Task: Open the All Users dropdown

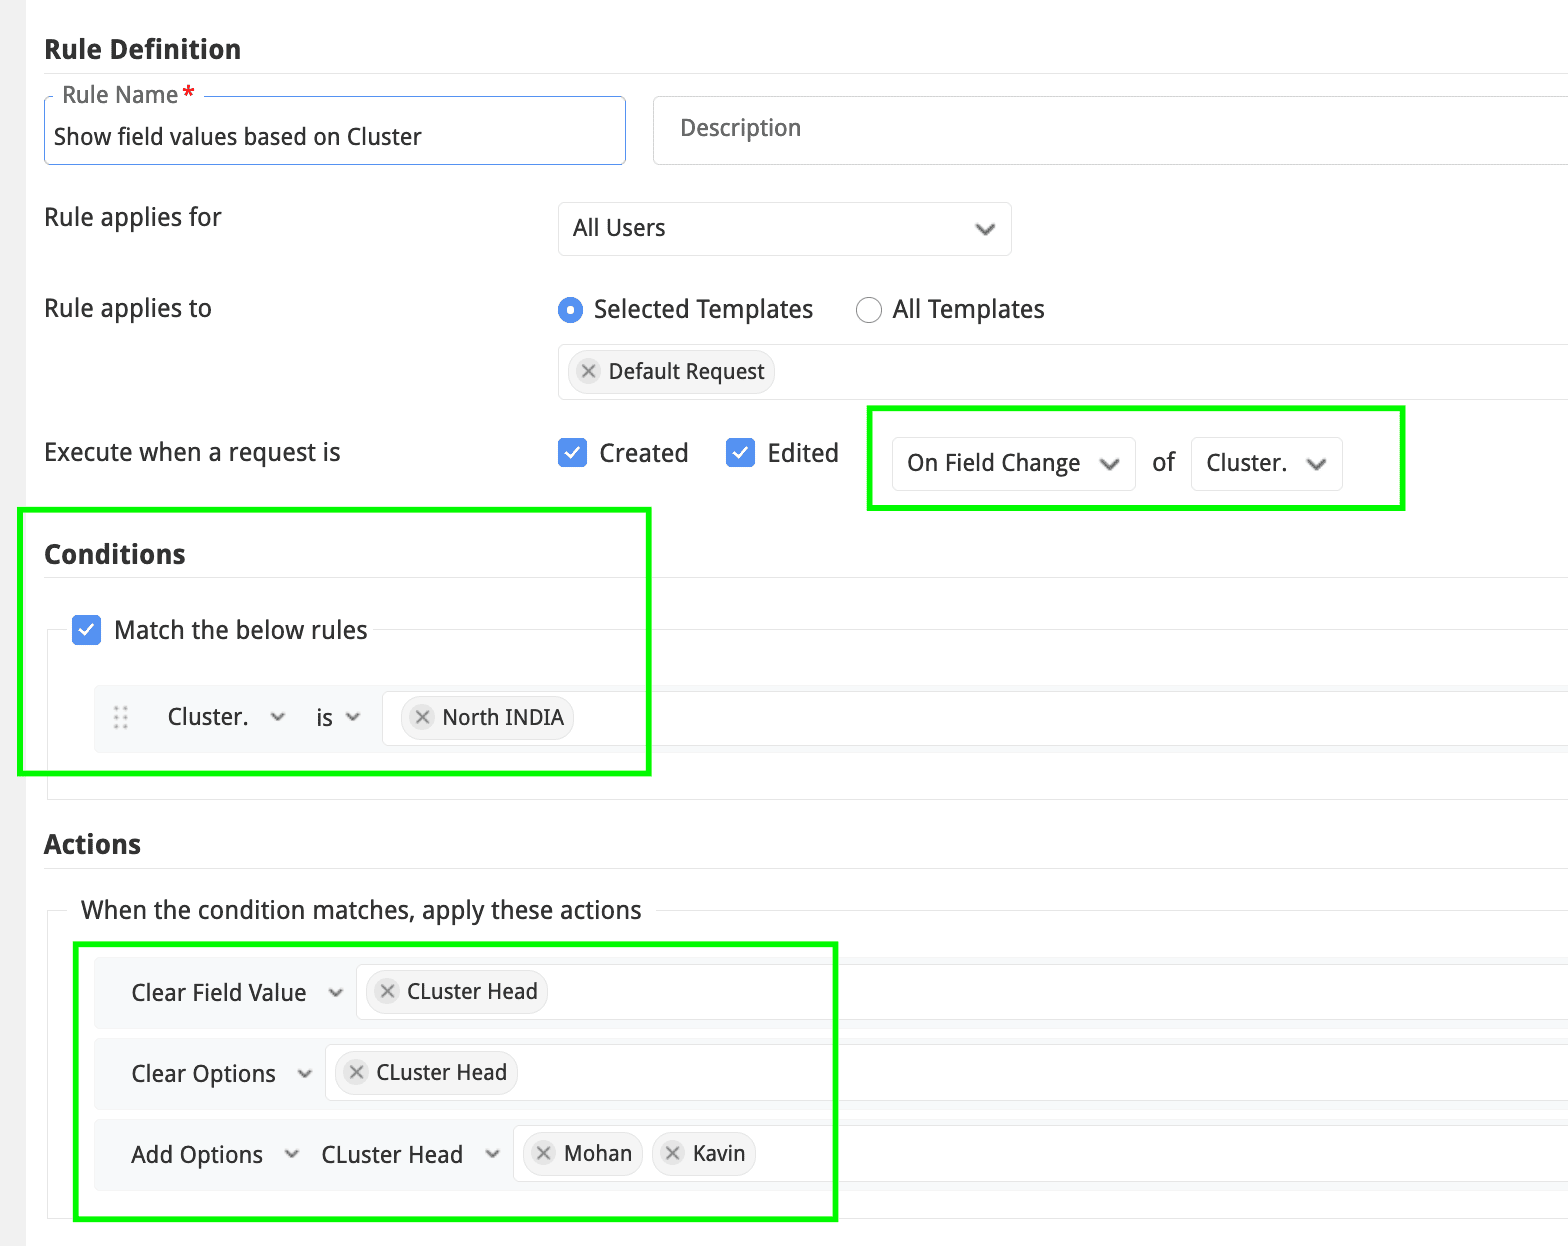Action: (784, 229)
